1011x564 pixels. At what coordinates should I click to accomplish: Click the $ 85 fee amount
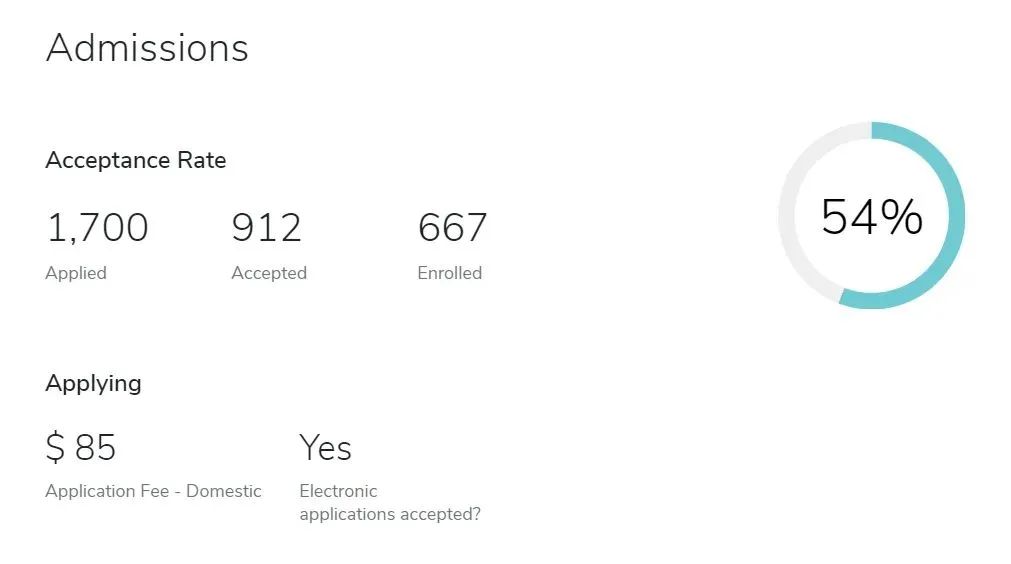pyautogui.click(x=81, y=447)
